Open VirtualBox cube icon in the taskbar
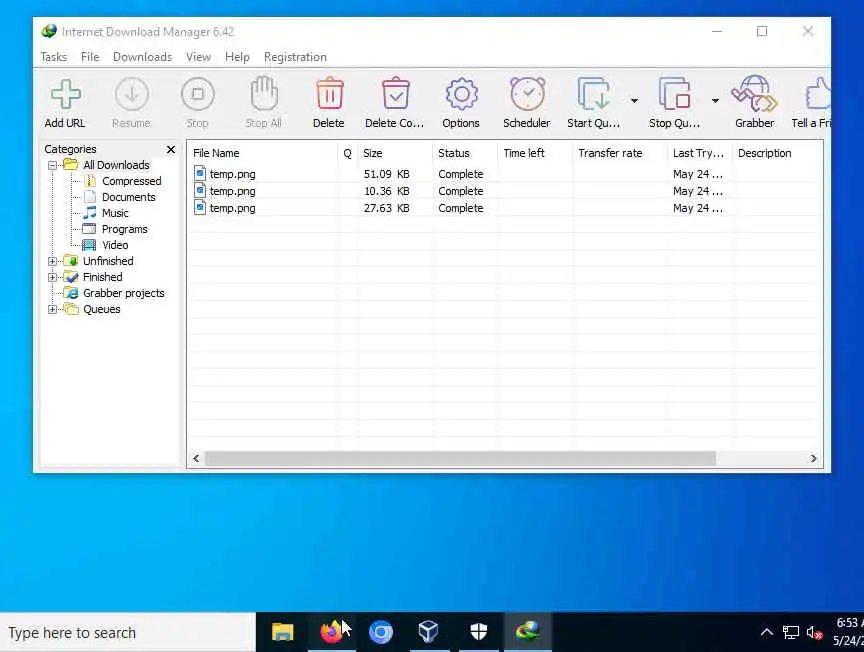Screen dimensions: 864x652 (x=429, y=632)
